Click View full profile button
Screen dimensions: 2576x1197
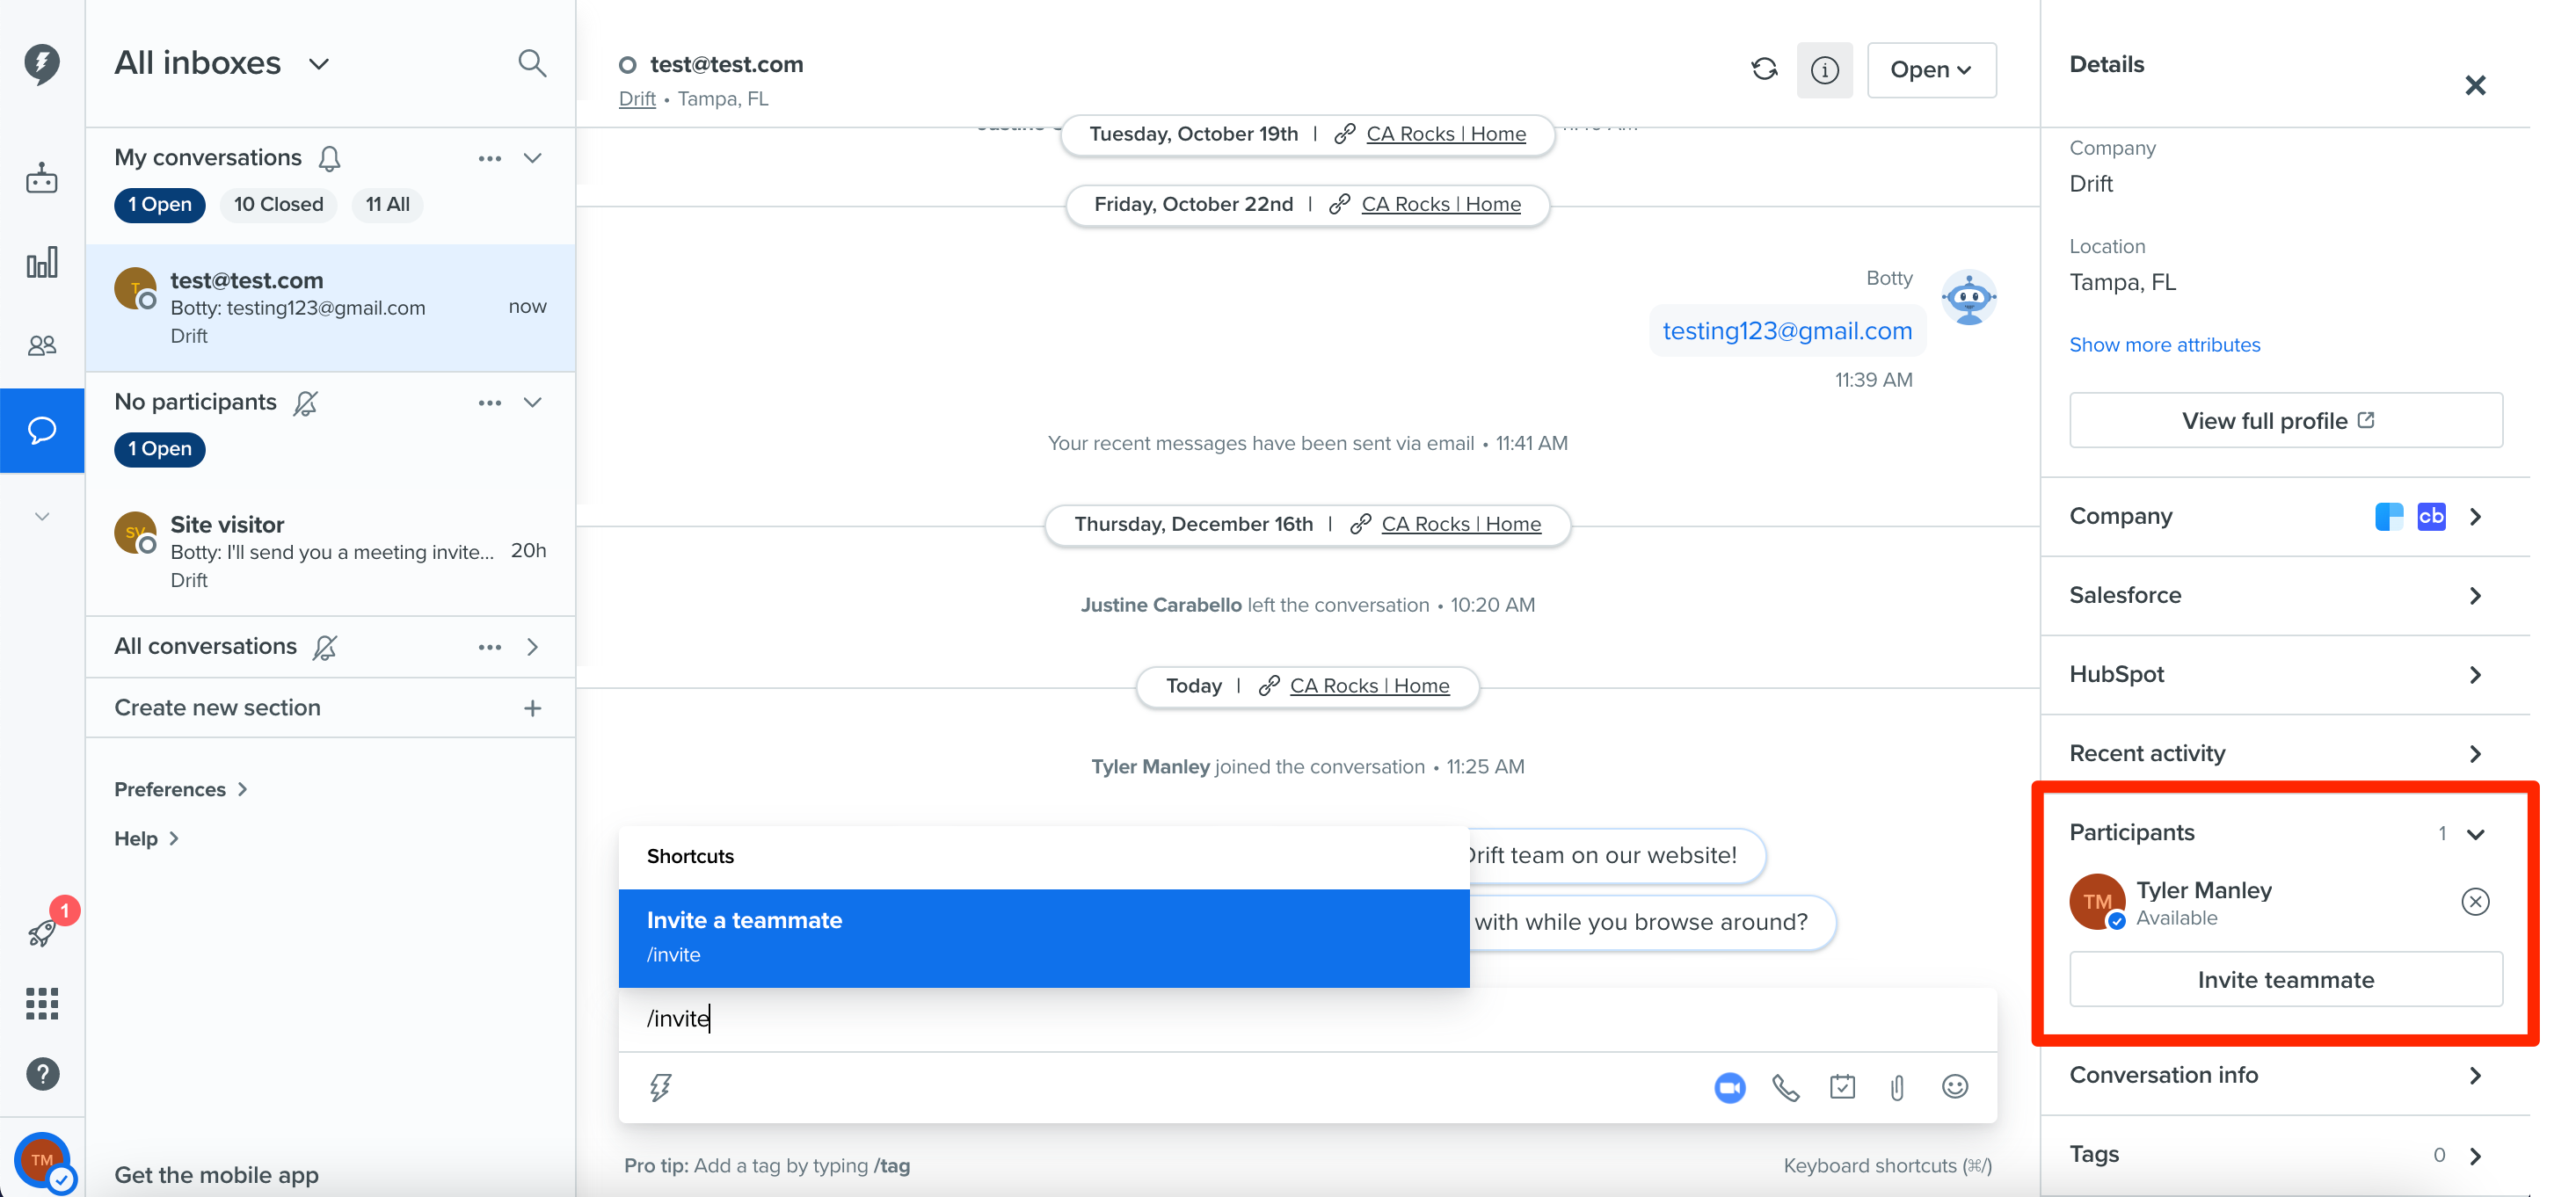2286,420
